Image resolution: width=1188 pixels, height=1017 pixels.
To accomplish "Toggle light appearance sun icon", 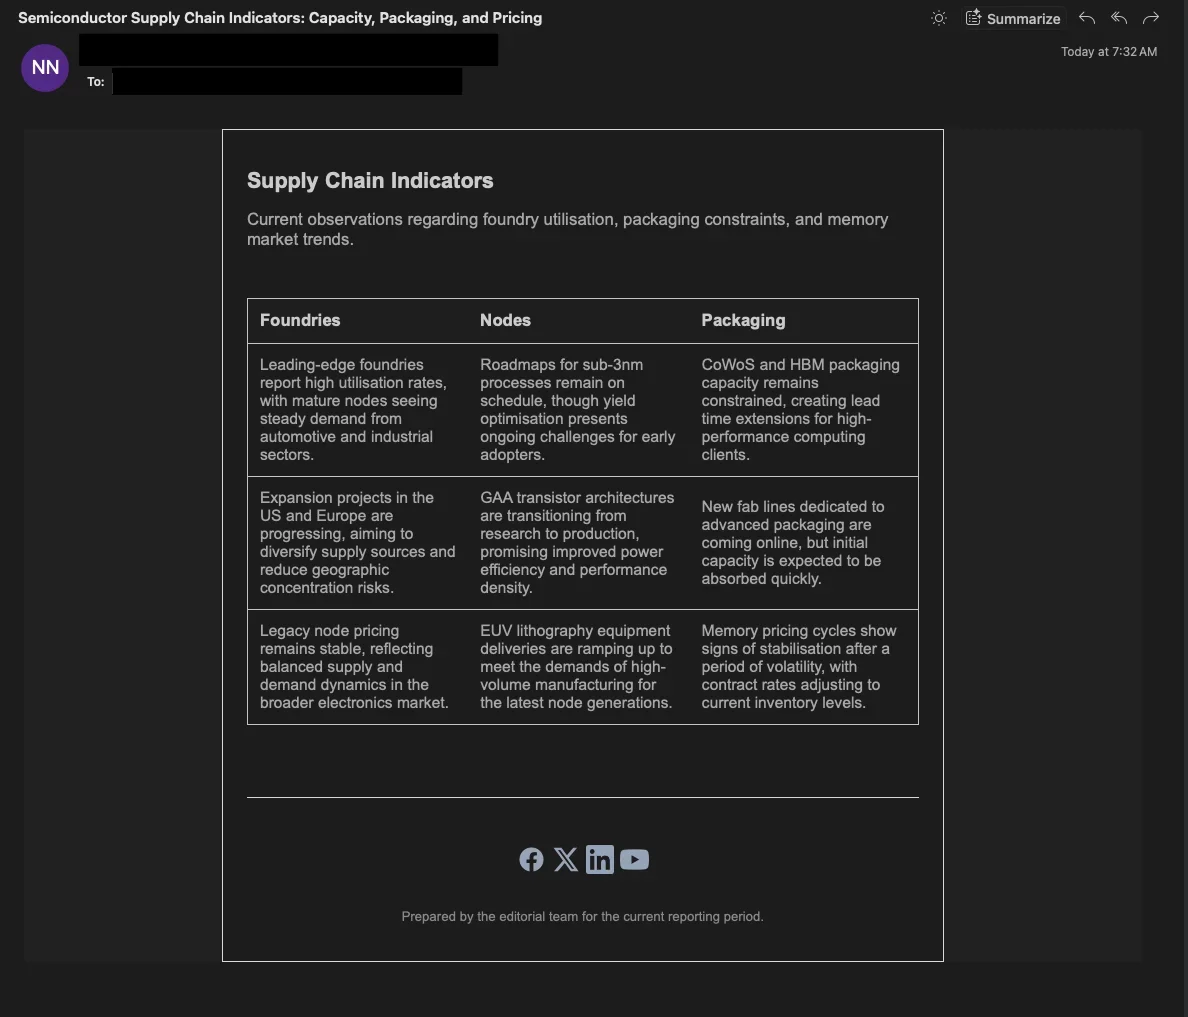I will pyautogui.click(x=939, y=18).
